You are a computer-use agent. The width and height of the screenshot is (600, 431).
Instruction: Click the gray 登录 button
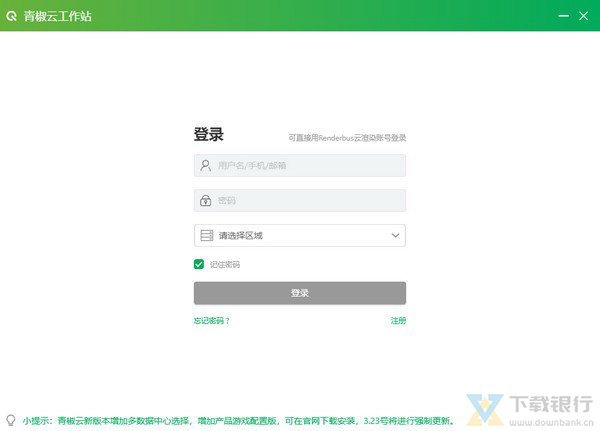pyautogui.click(x=300, y=293)
